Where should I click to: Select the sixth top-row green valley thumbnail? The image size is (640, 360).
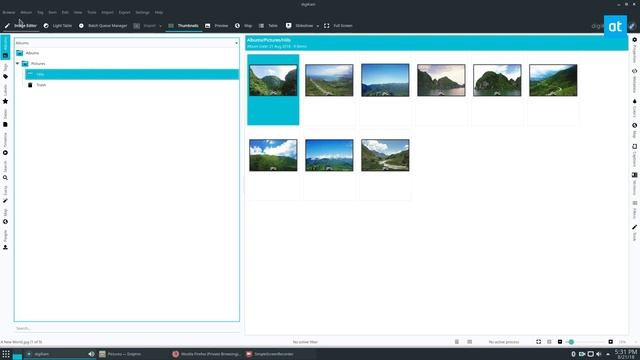[553, 80]
